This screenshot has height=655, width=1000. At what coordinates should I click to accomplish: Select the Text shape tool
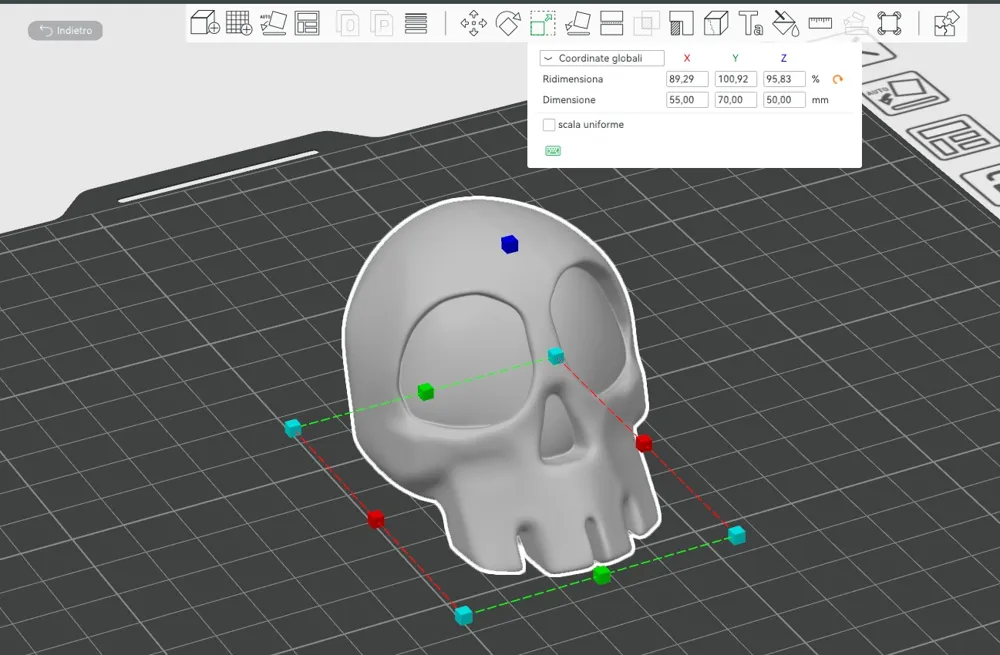pos(751,24)
